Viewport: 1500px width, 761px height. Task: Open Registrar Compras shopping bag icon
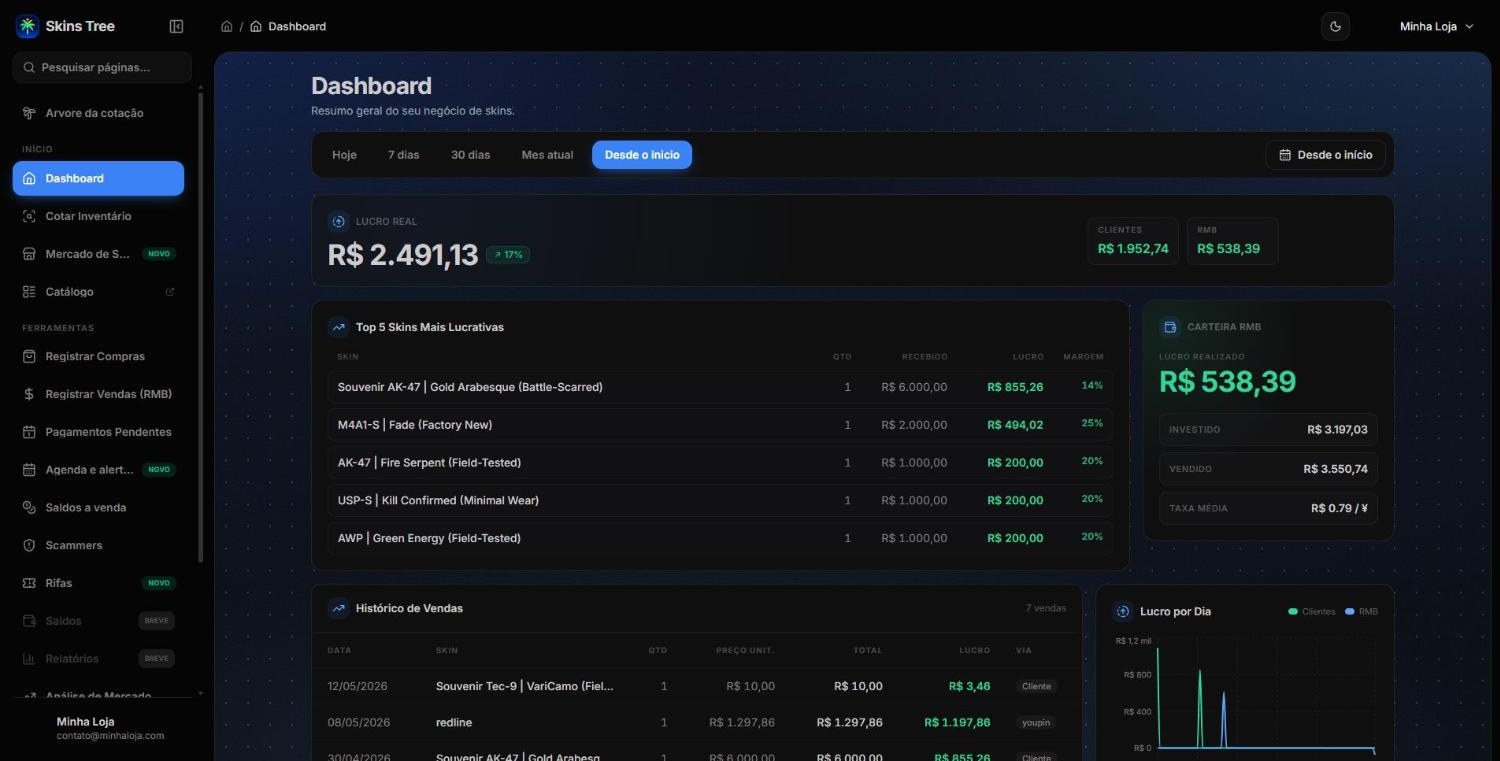coord(29,356)
